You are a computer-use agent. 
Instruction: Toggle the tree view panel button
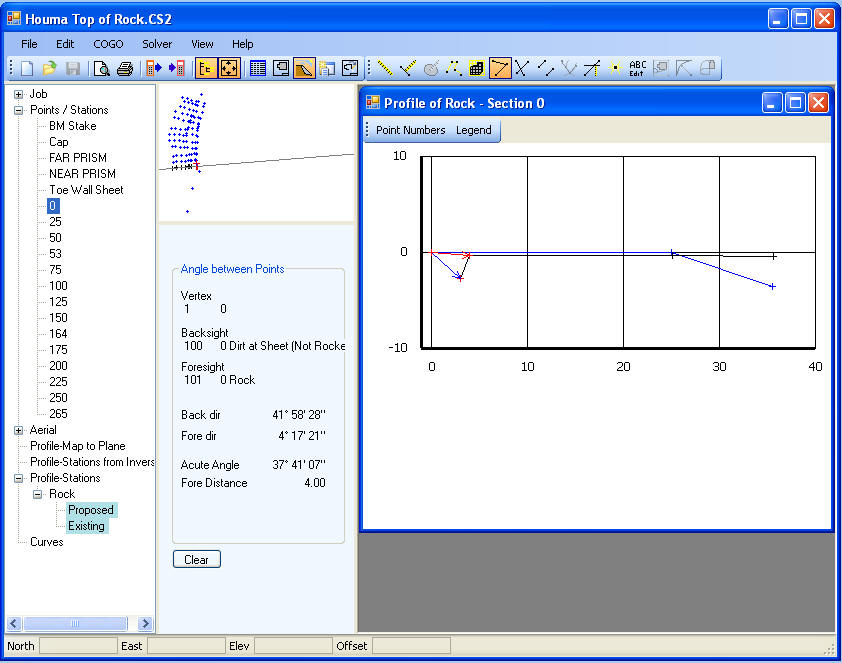[206, 68]
